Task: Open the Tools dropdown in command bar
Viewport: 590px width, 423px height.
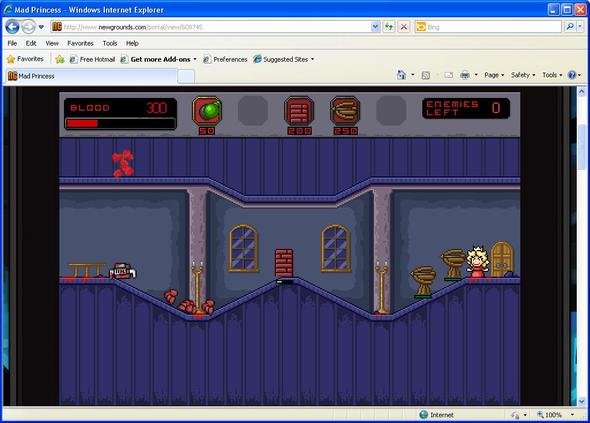Action: 552,75
